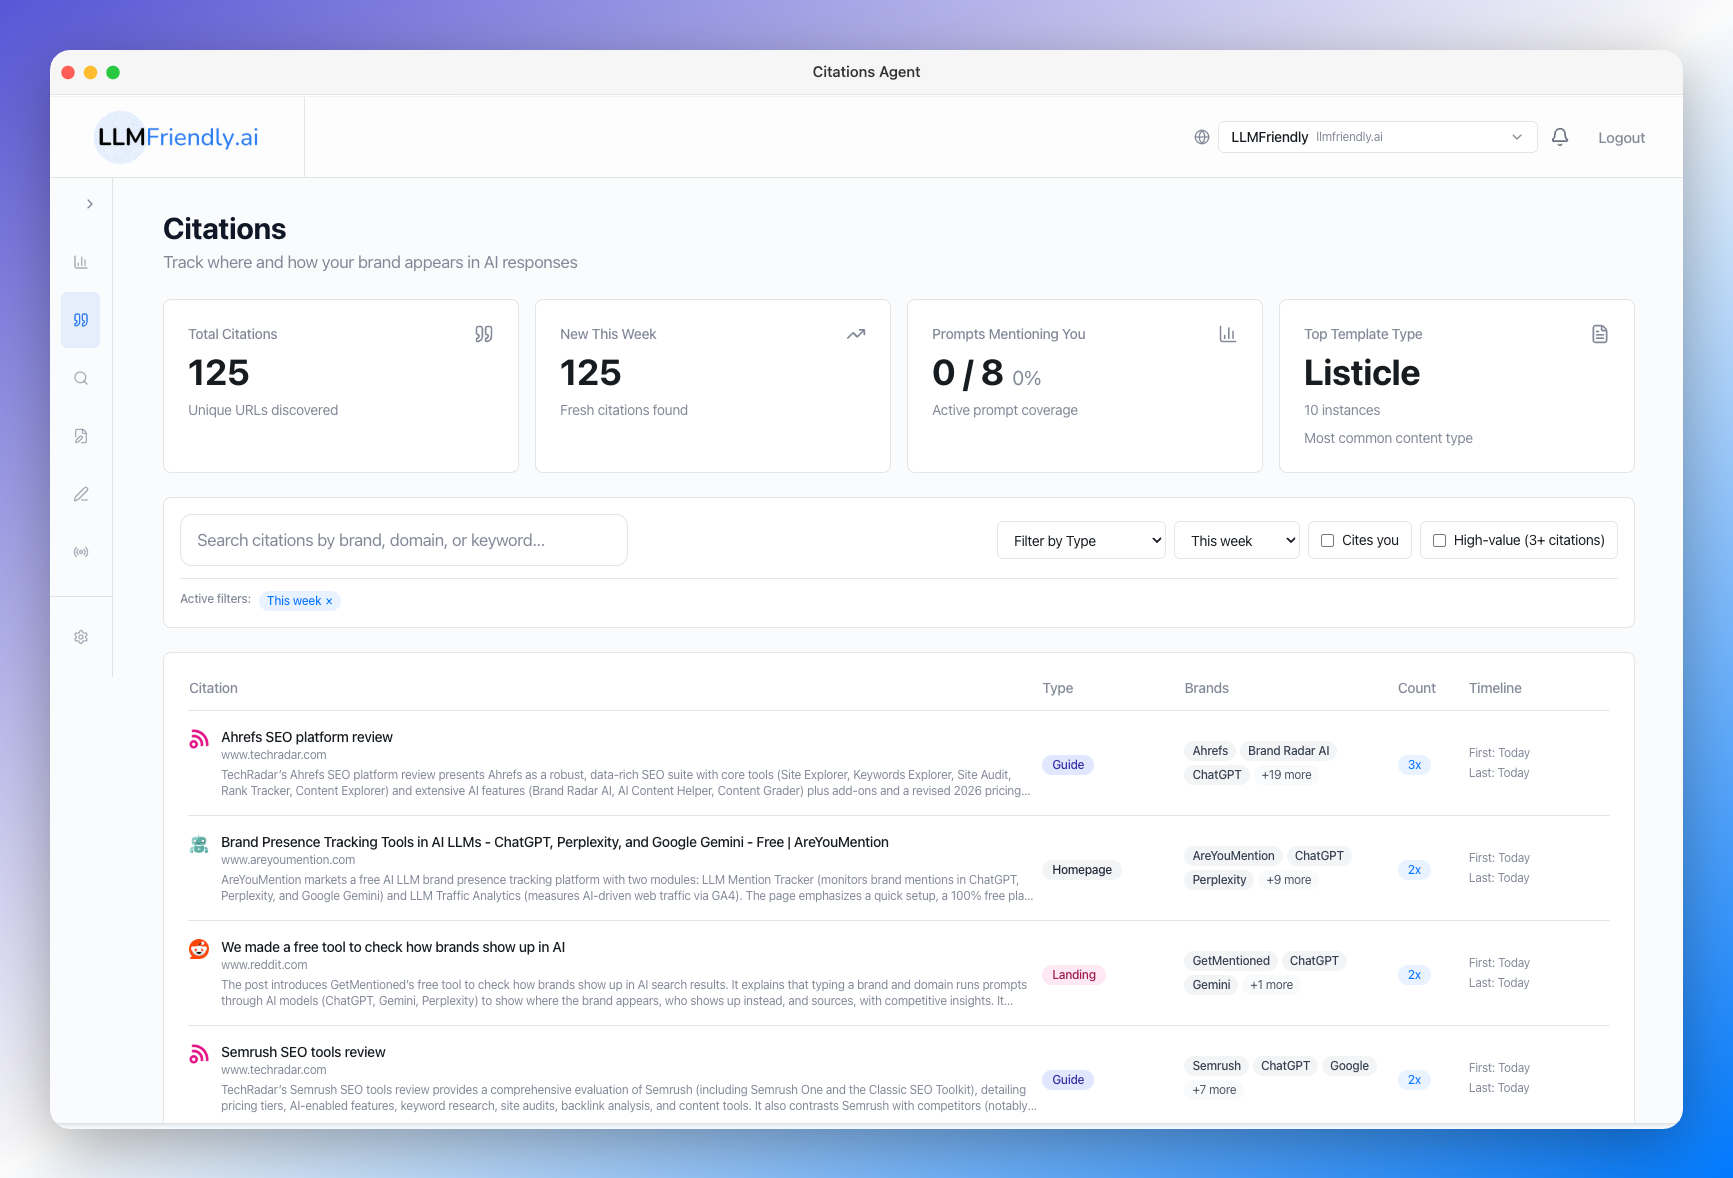Screen dimensions: 1733x1178
Task: Click the notifications bell icon
Action: click(x=1560, y=137)
